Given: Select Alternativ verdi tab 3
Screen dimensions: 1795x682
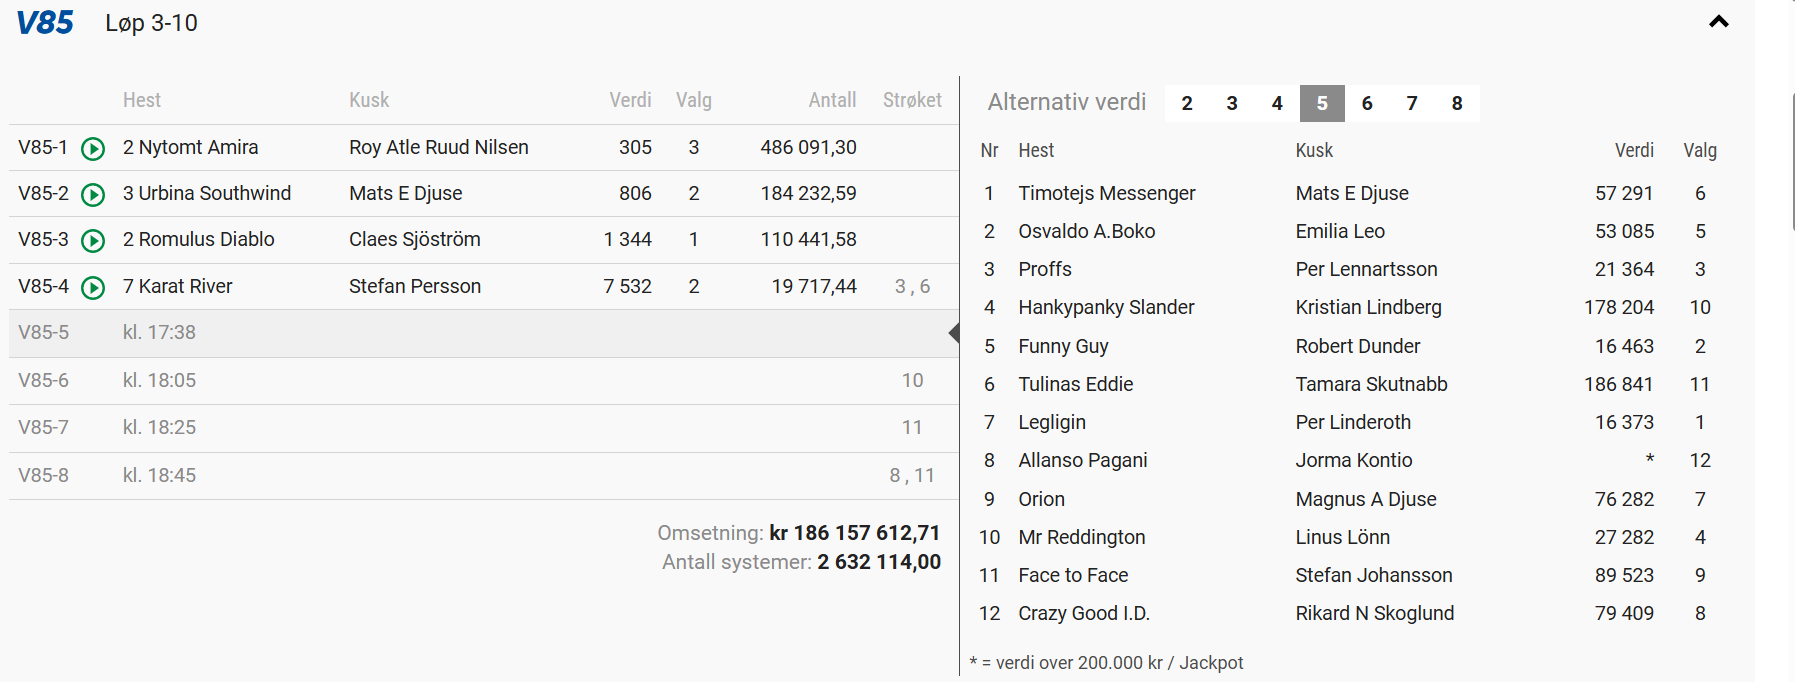Looking at the screenshot, I should [x=1232, y=104].
